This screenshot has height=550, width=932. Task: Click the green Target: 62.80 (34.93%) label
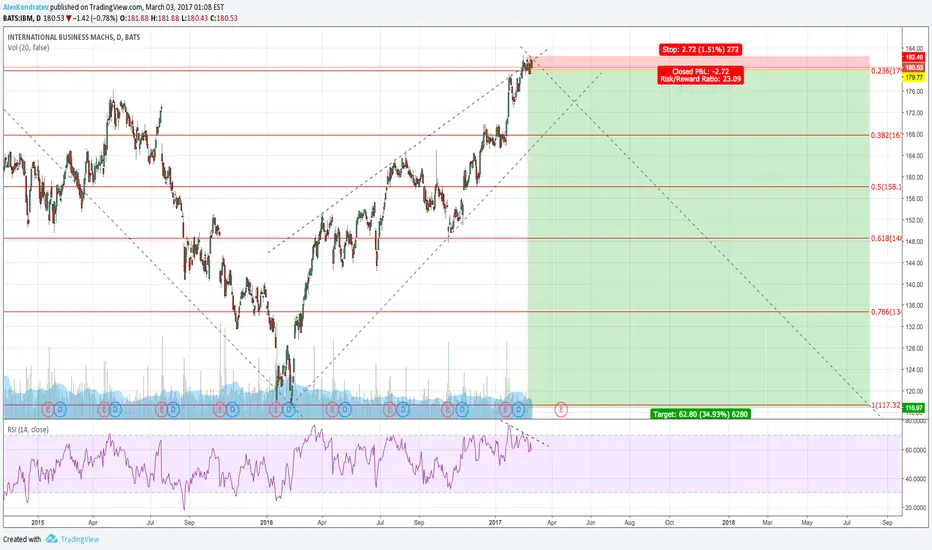tap(700, 414)
